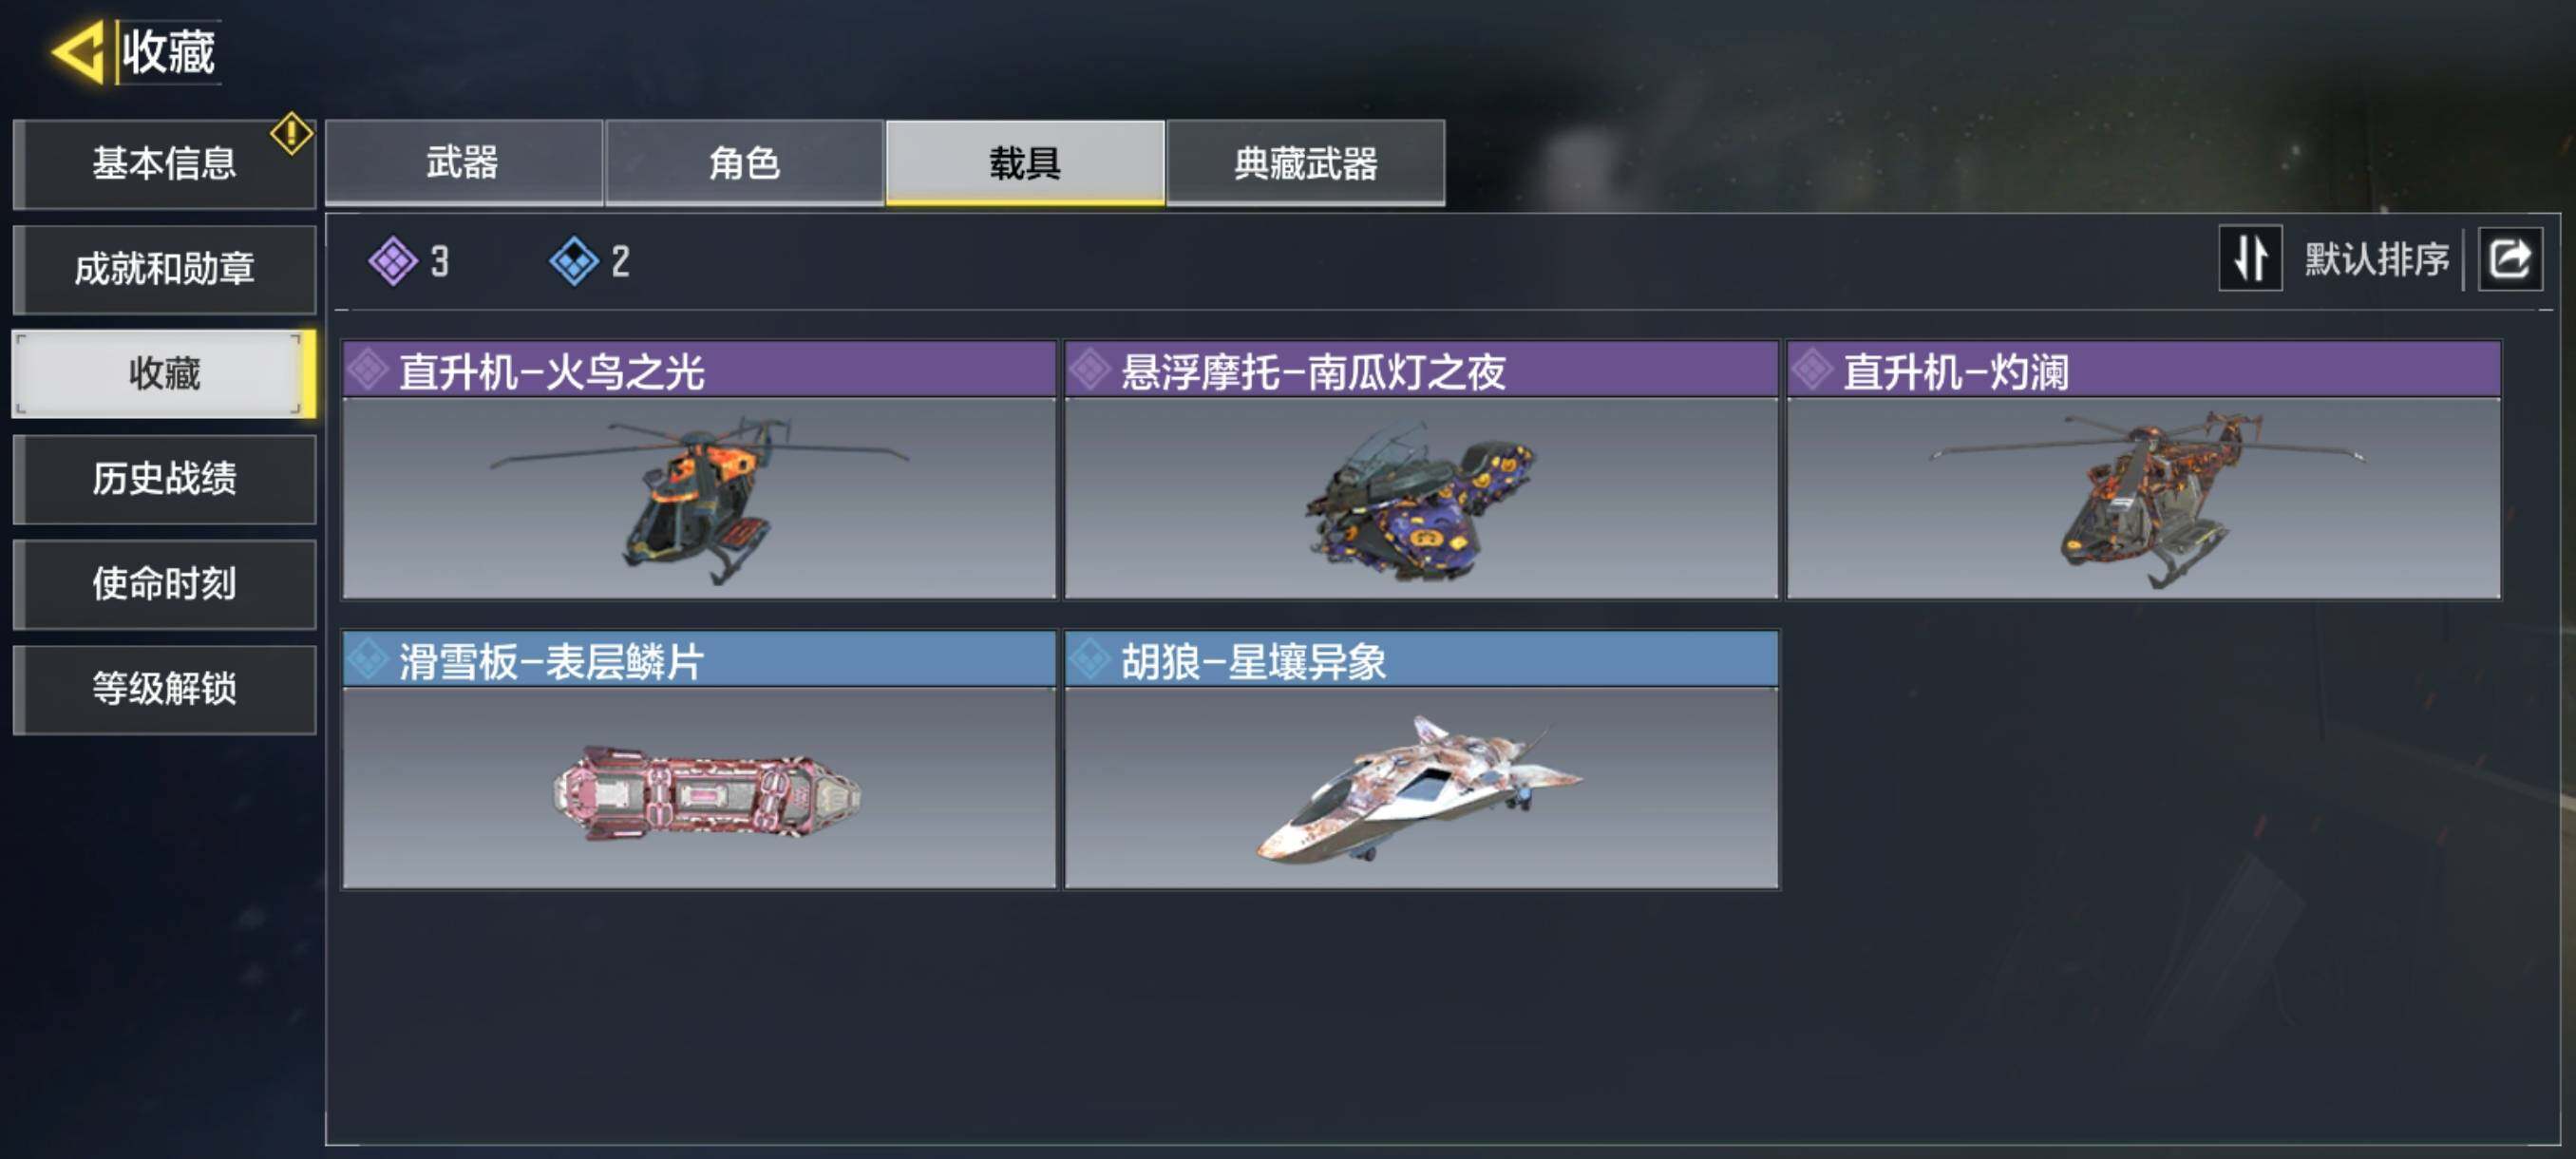Open the 等级解锁 sidebar entry
The height and width of the screenshot is (1159, 2576).
click(165, 689)
